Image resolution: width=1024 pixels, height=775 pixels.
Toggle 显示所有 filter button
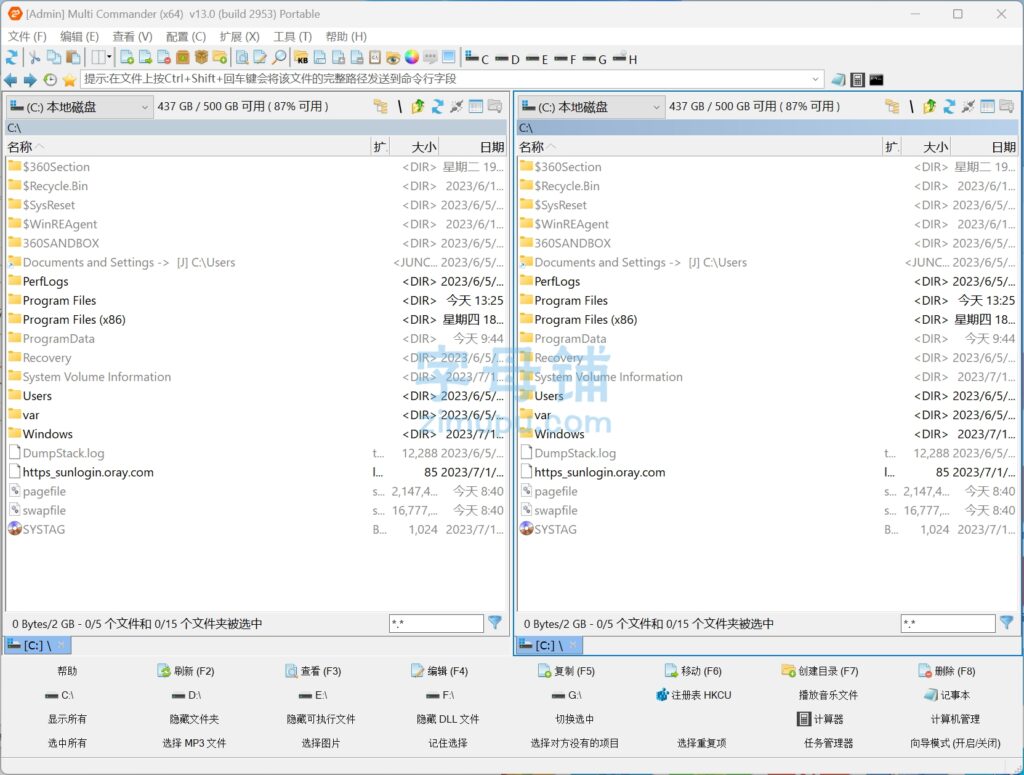point(67,719)
